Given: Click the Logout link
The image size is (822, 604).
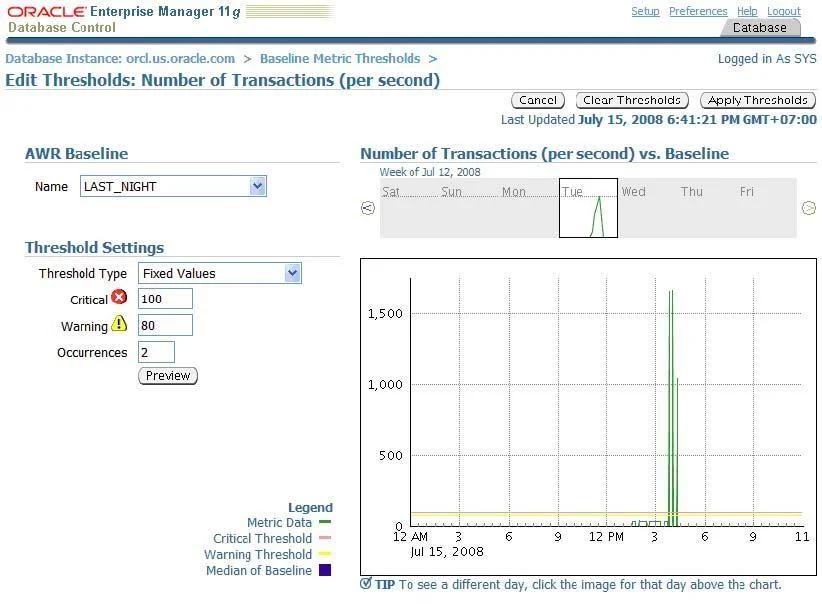Looking at the screenshot, I should click(784, 11).
